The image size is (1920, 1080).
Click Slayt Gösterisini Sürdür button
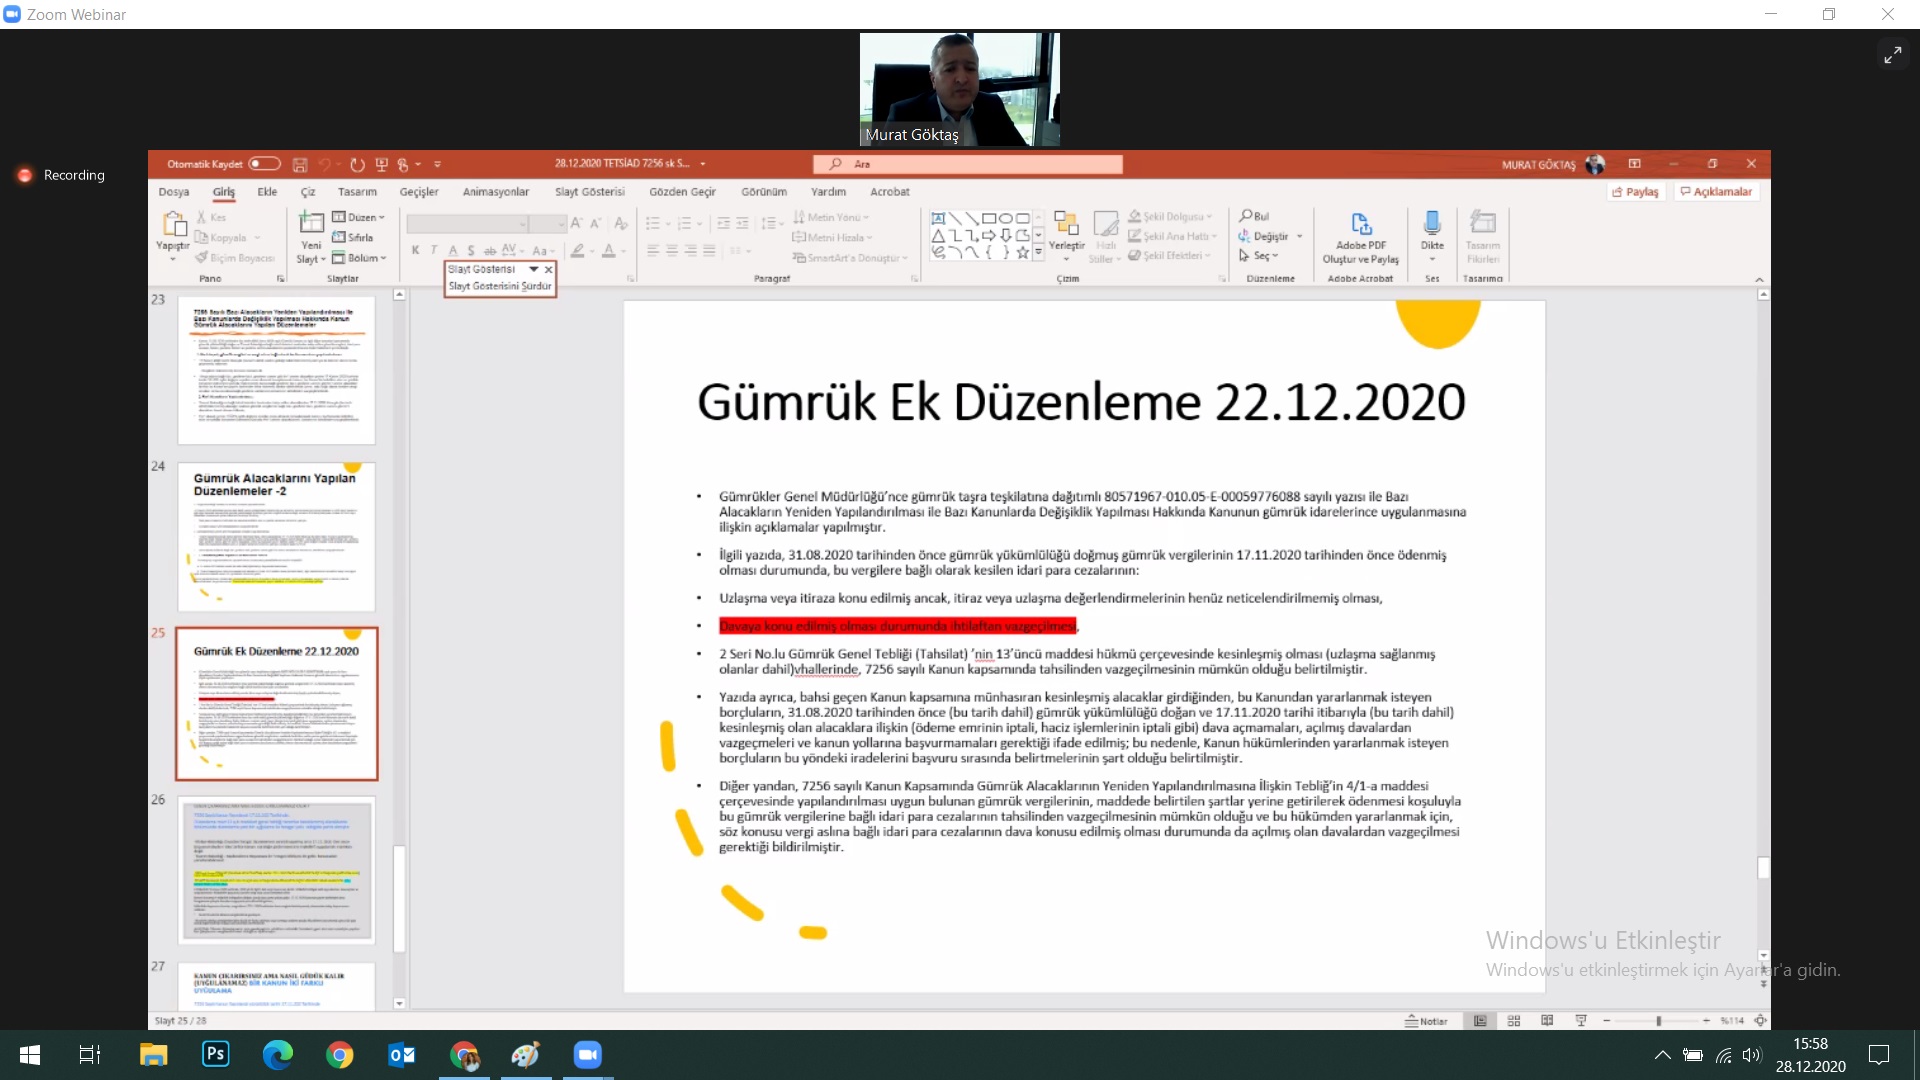click(x=500, y=286)
